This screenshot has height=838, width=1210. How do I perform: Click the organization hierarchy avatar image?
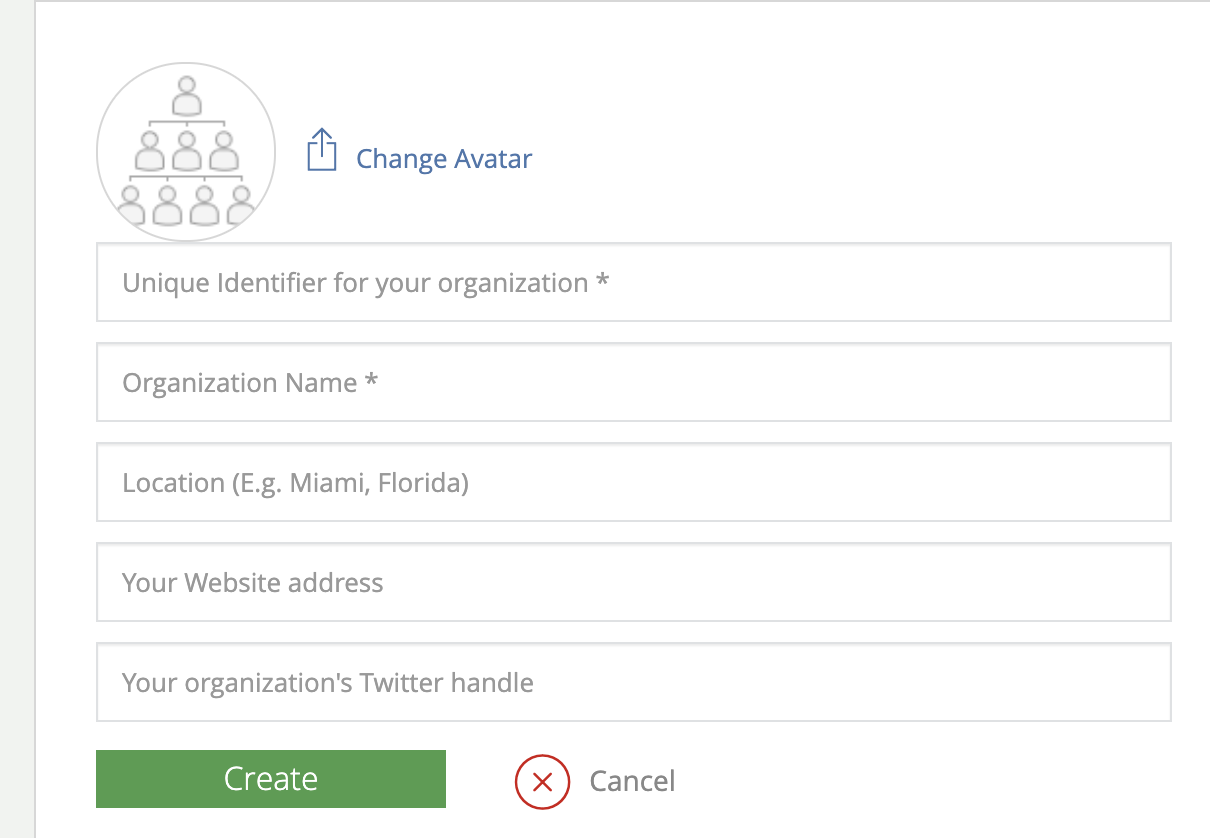pyautogui.click(x=186, y=152)
